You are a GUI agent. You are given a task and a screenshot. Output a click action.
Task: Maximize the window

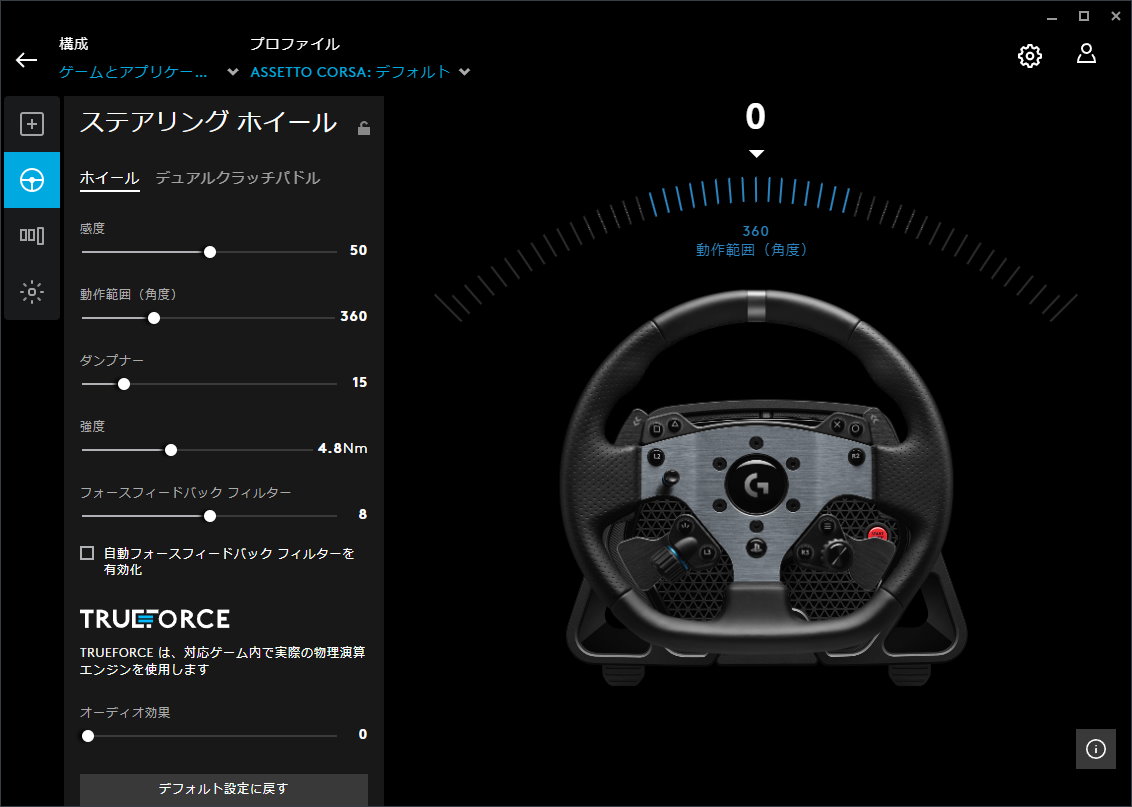pos(1084,17)
